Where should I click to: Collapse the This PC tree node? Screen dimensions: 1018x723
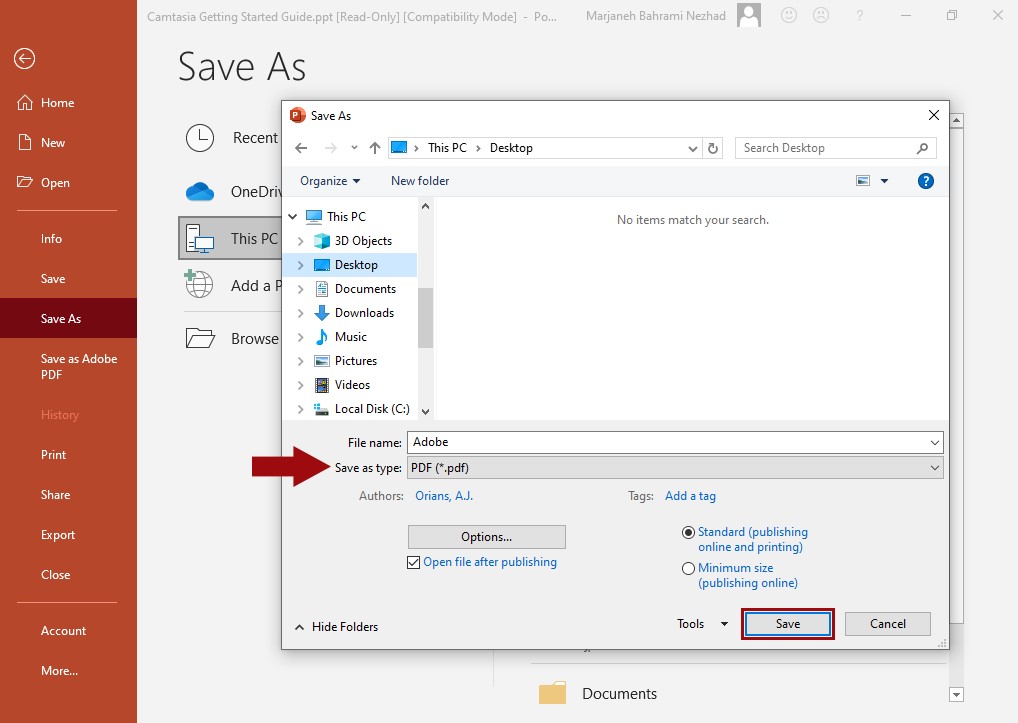pyautogui.click(x=293, y=217)
